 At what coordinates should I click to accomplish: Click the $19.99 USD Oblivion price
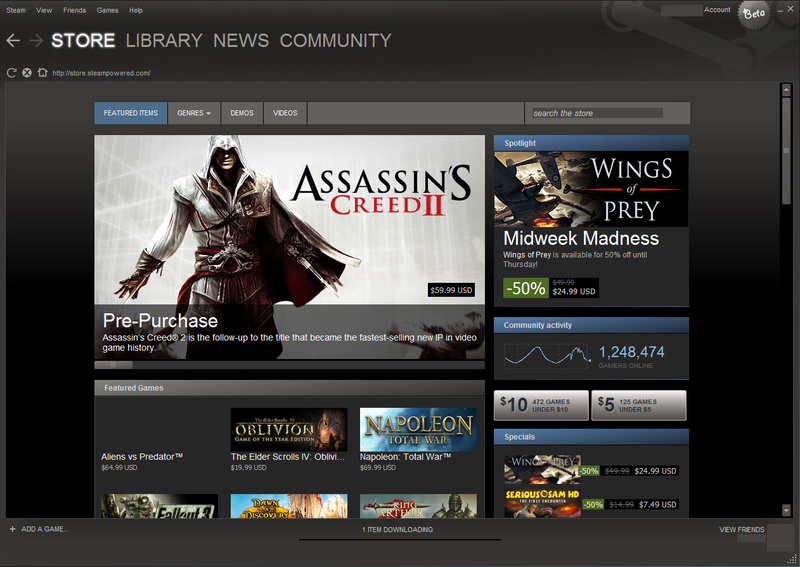coord(248,467)
